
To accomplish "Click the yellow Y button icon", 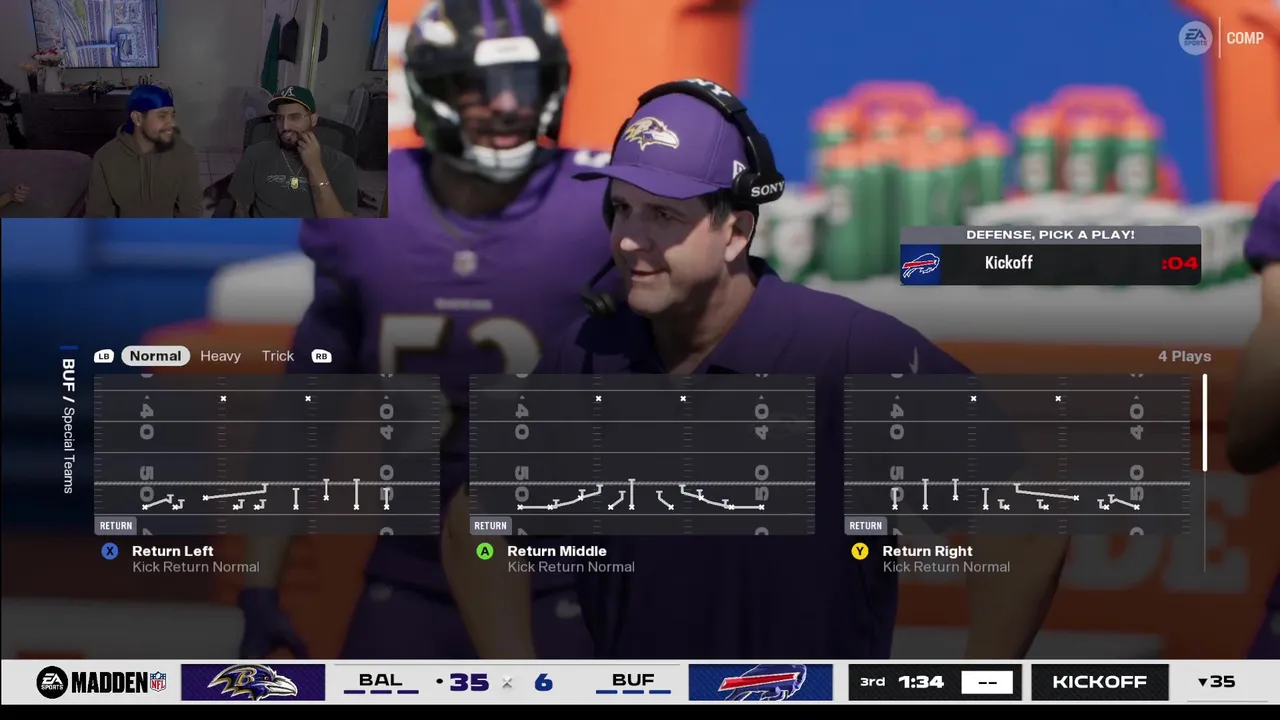I will tap(860, 551).
